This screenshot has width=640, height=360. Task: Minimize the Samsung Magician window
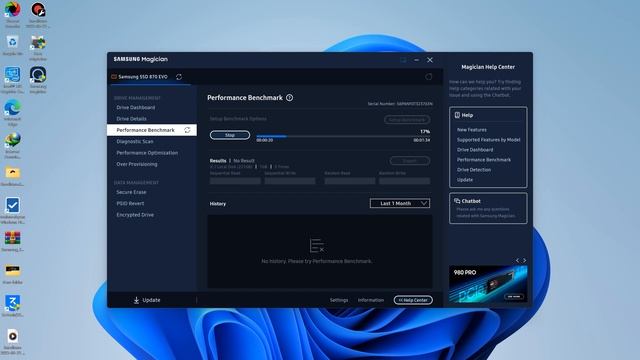(416, 60)
